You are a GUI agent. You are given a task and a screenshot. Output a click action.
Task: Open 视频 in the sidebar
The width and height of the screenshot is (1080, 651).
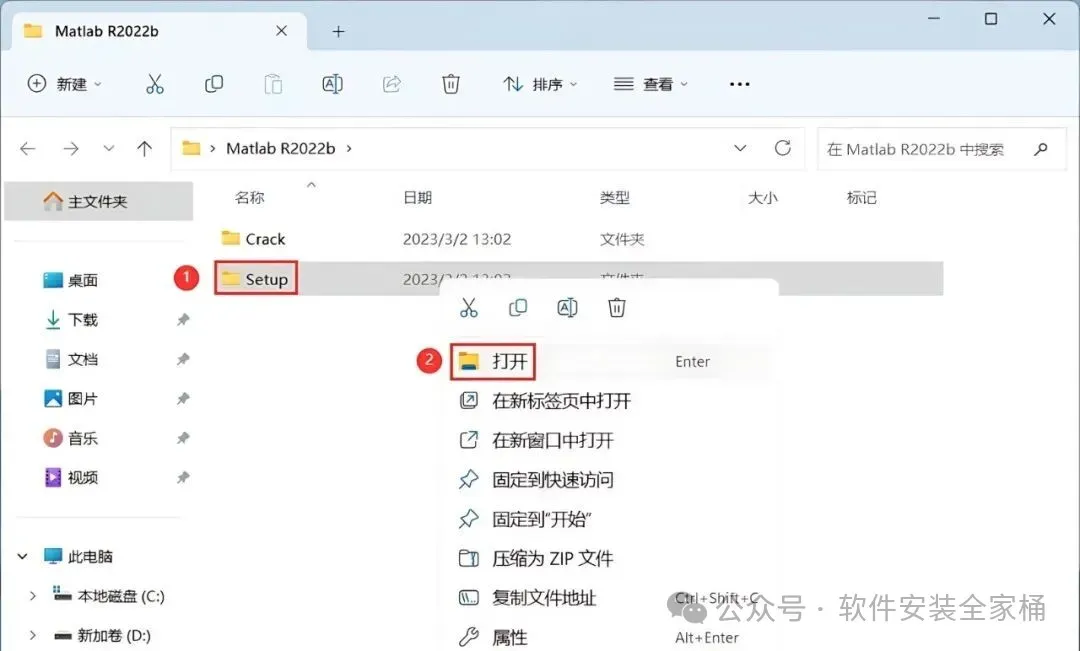coord(71,477)
